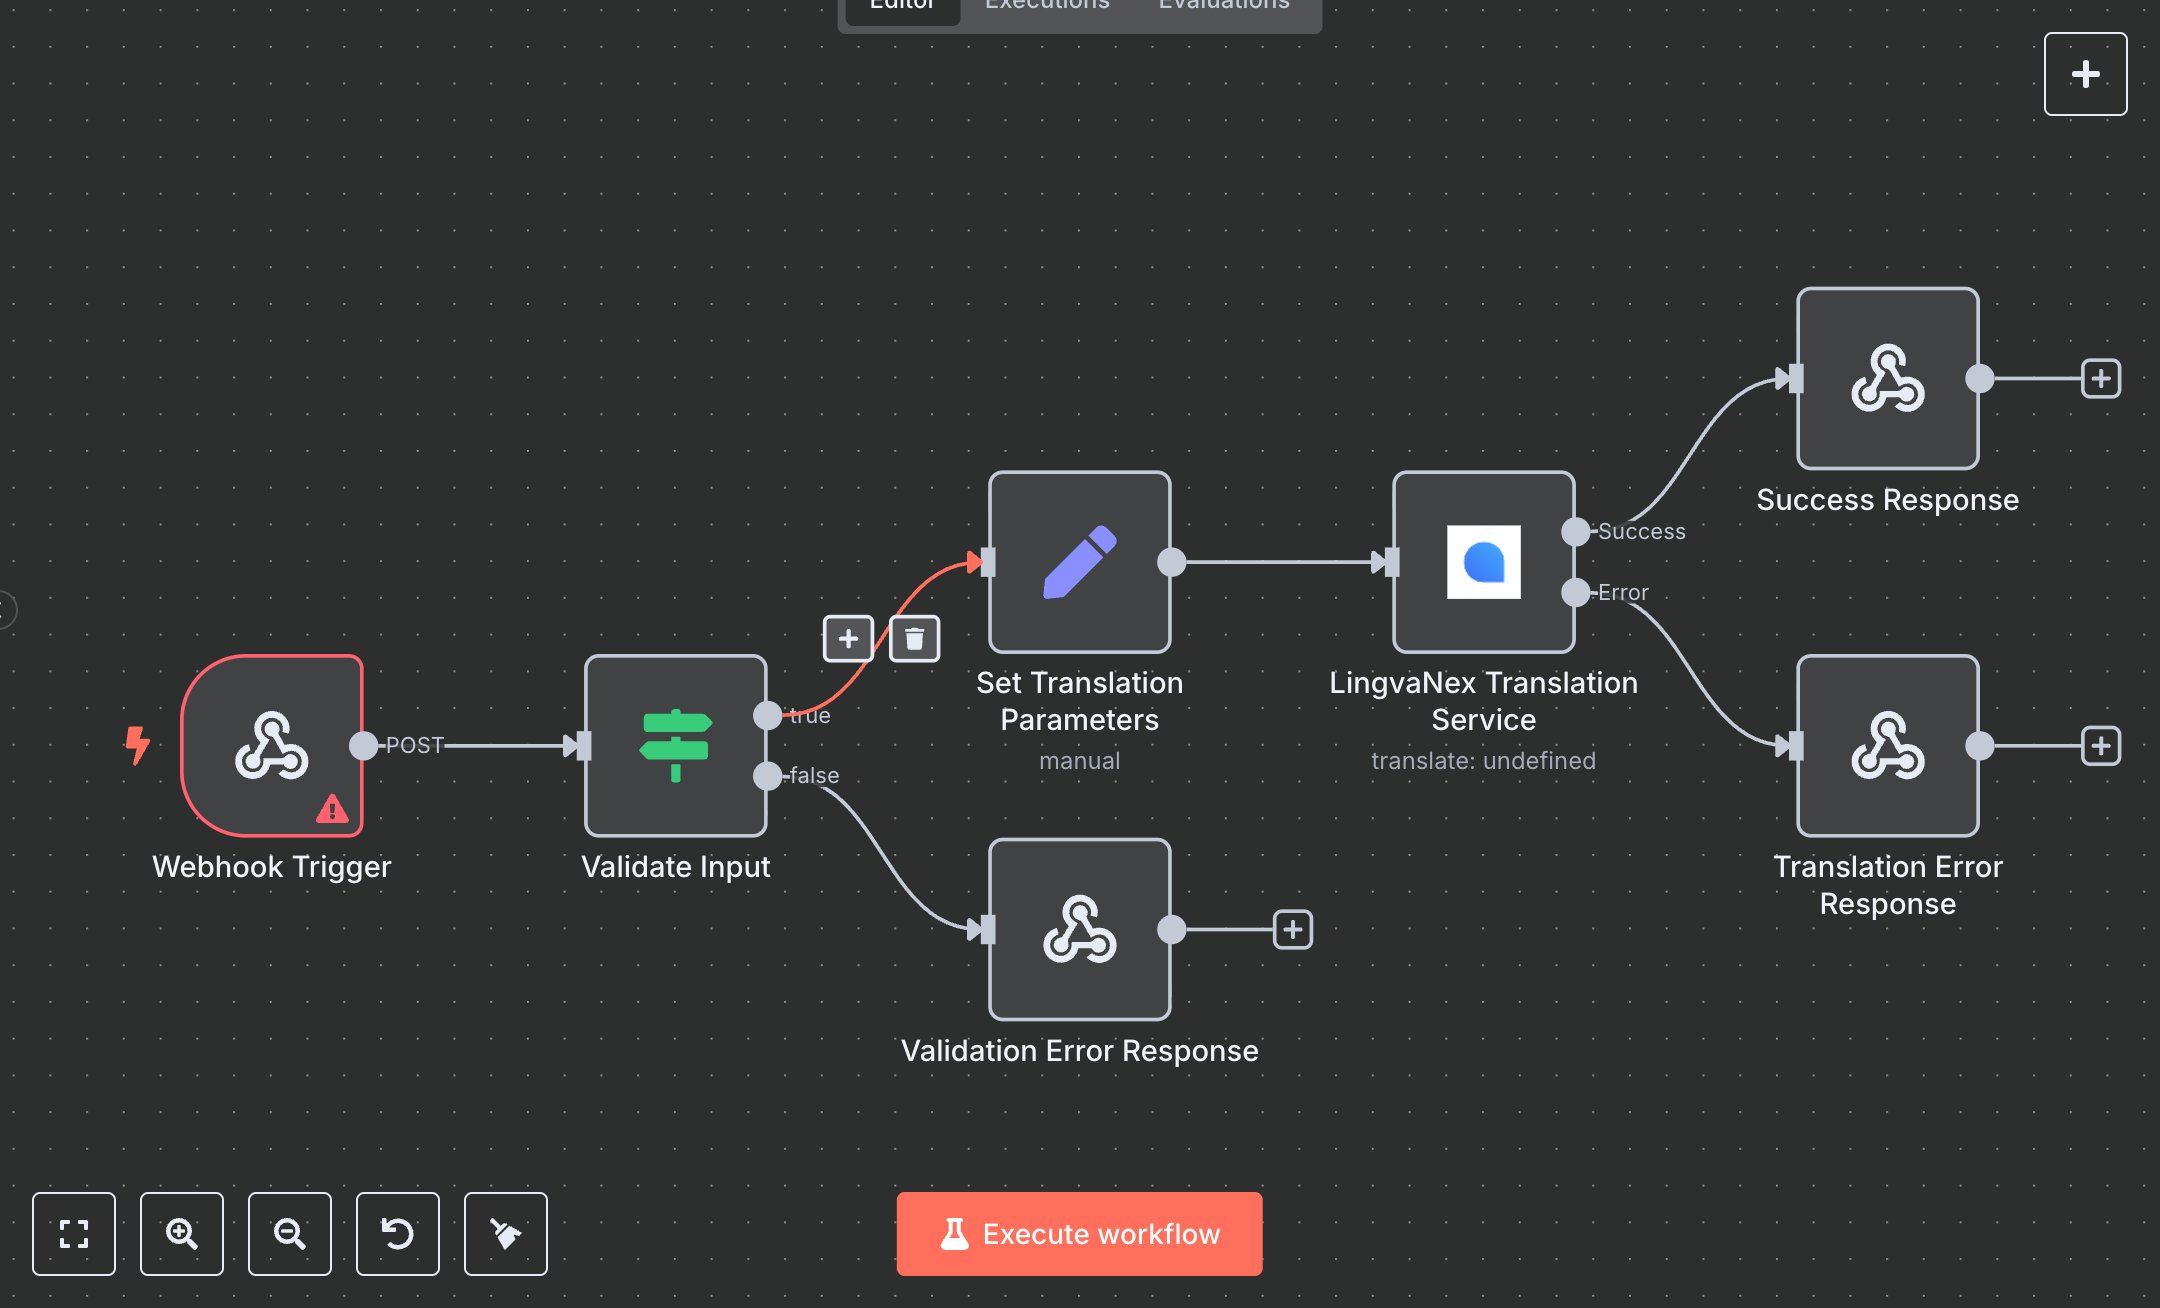Insert a node on the true connection plus icon
2160x1308 pixels.
coord(847,639)
